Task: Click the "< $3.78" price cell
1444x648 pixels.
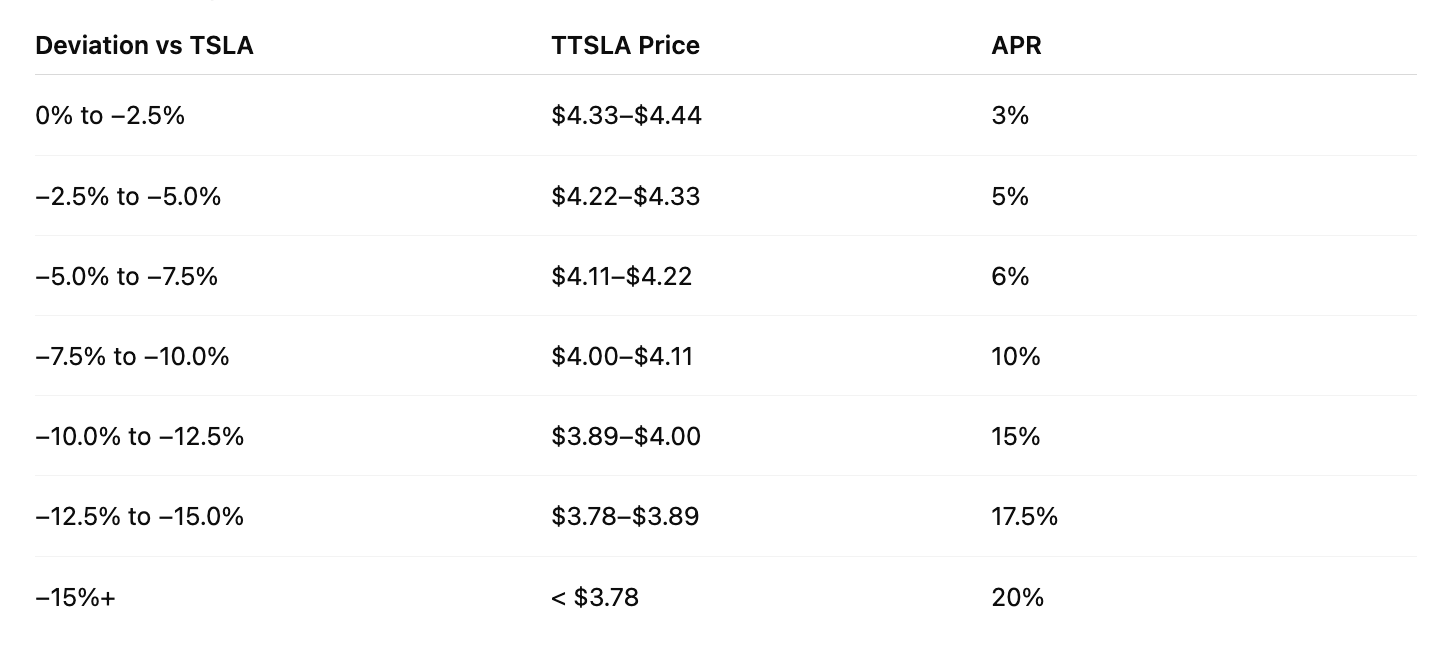Action: tap(594, 597)
